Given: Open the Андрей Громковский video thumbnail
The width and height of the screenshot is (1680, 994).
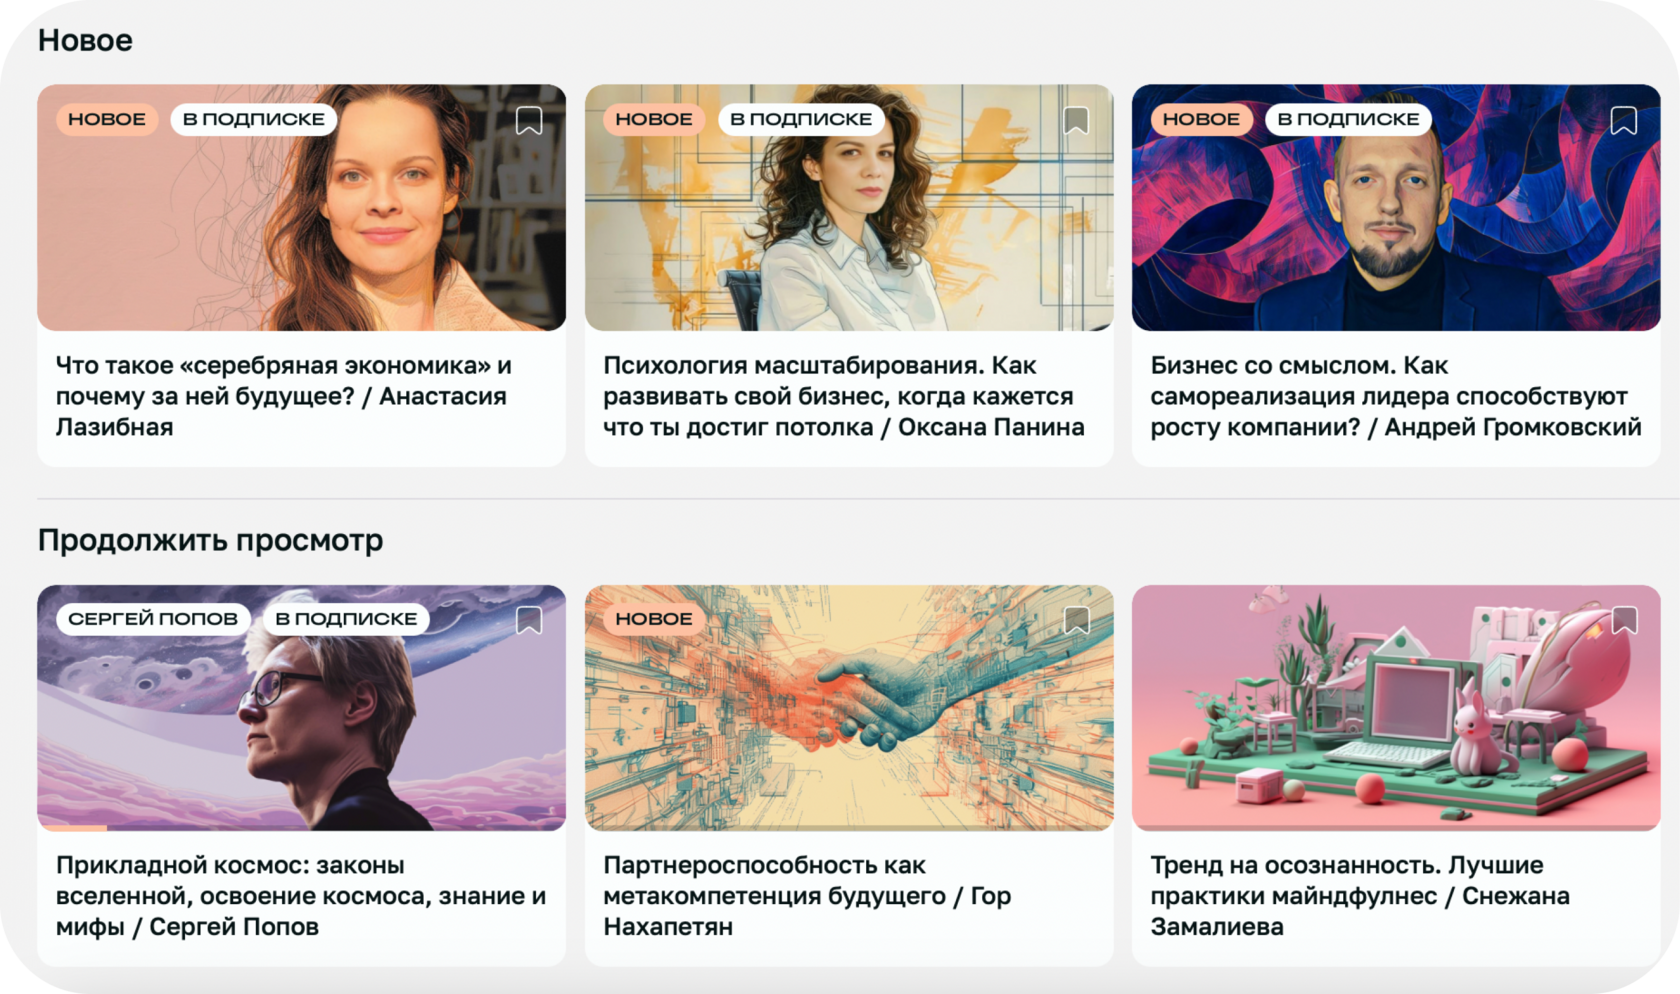Looking at the screenshot, I should [x=1396, y=208].
